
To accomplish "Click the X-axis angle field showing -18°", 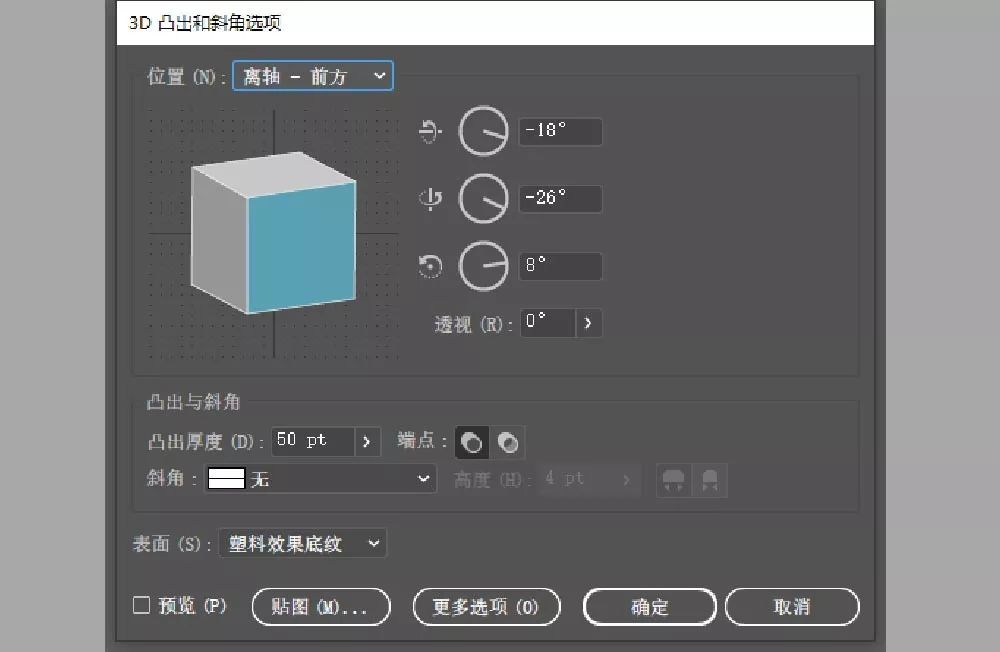I will point(560,132).
